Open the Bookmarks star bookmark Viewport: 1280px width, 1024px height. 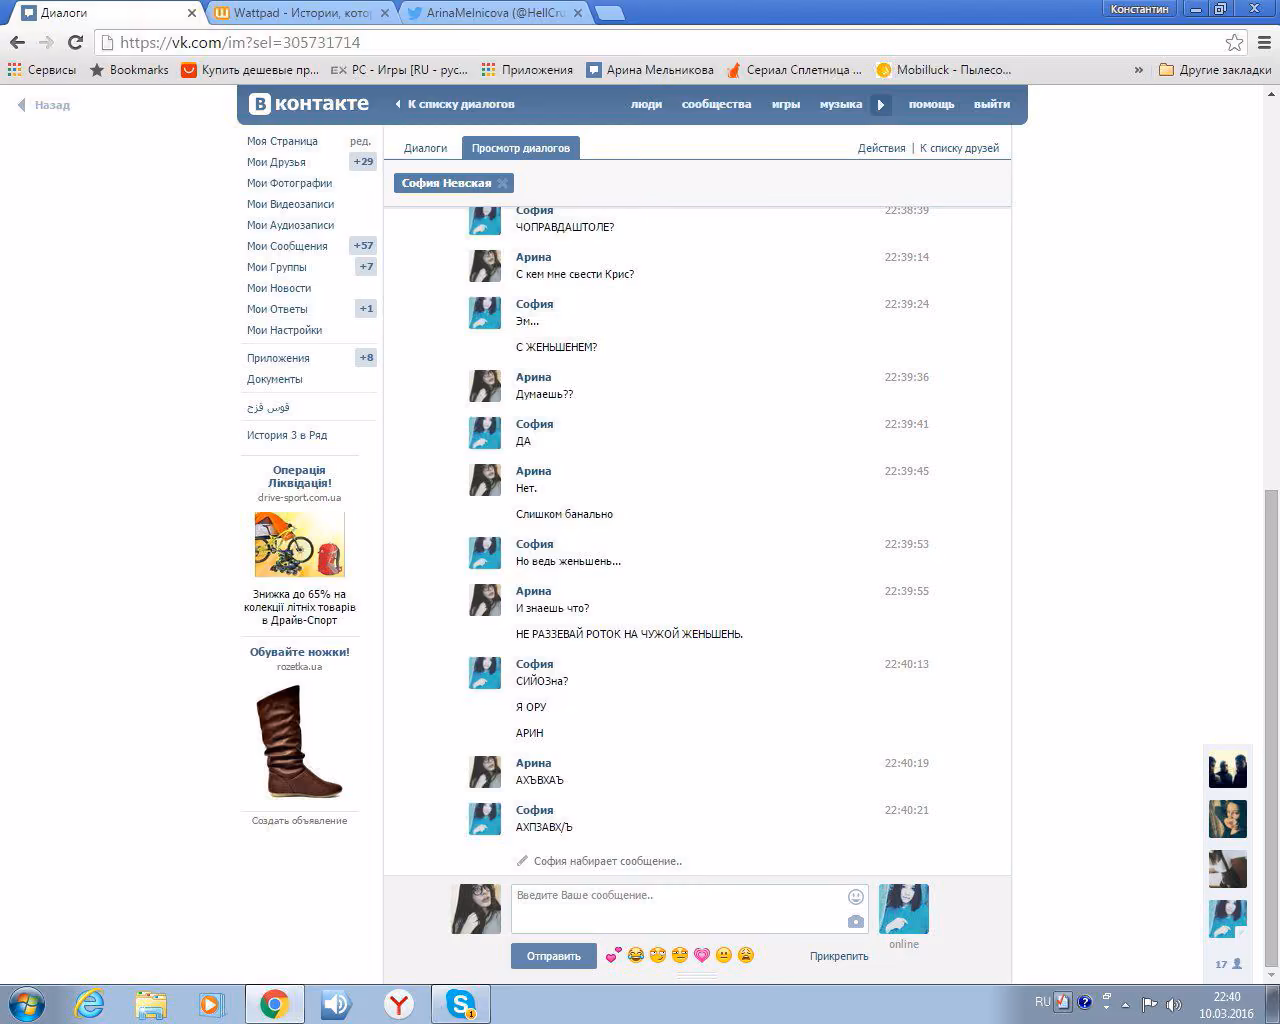(x=129, y=70)
